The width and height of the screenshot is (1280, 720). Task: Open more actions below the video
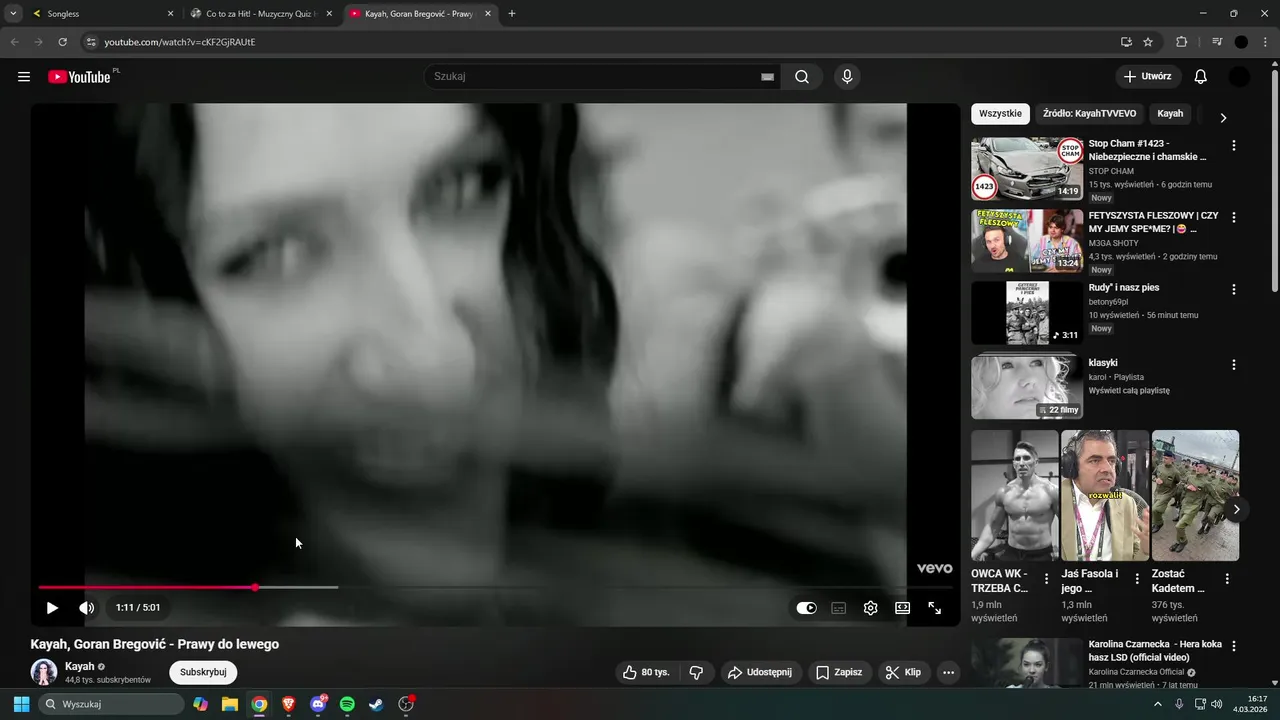[x=948, y=672]
